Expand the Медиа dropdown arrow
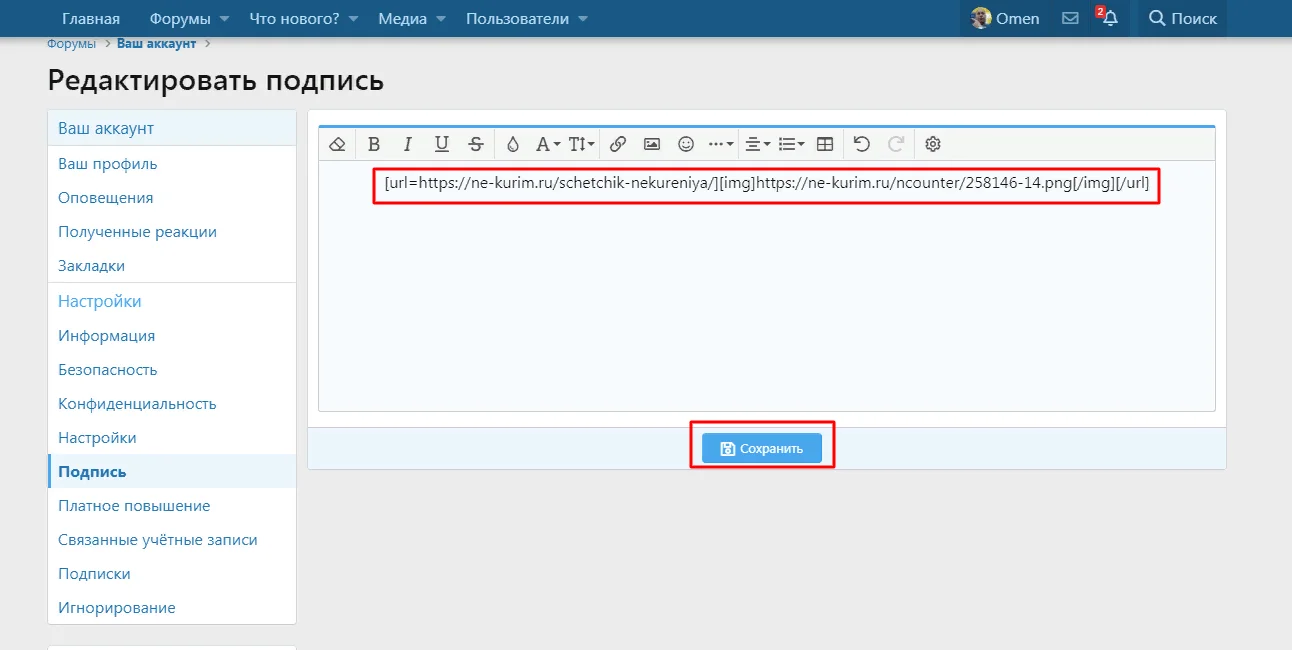The height and width of the screenshot is (650, 1292). click(x=441, y=19)
